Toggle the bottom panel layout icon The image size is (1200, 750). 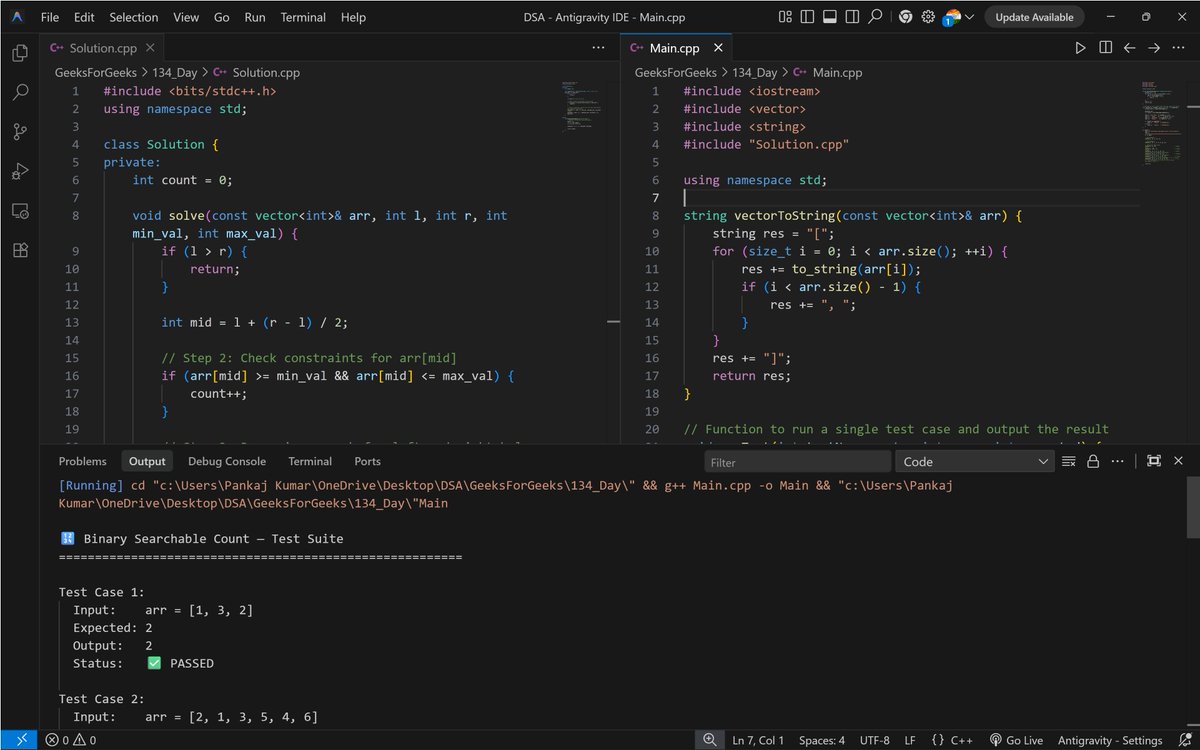point(829,17)
